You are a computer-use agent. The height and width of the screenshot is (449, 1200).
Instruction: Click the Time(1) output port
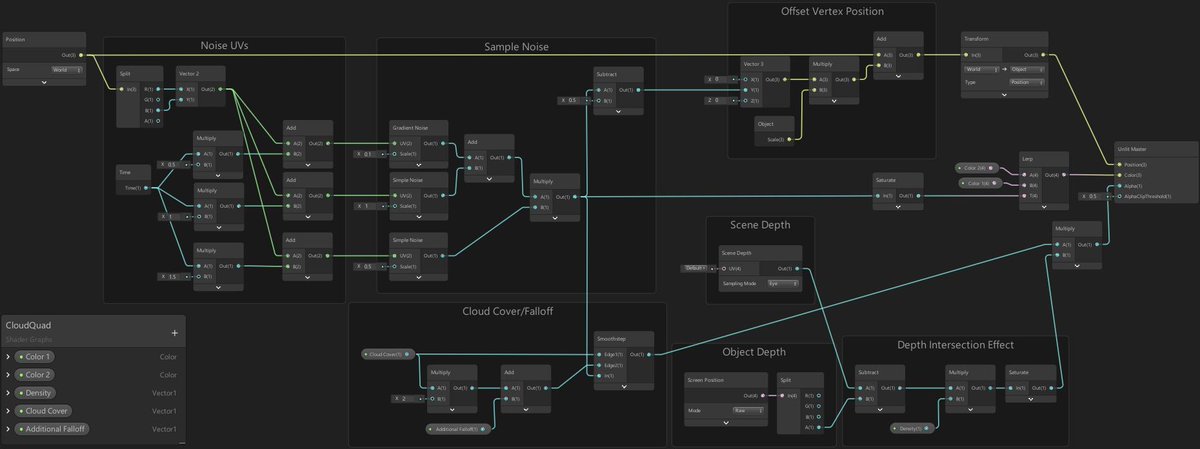[x=146, y=187]
